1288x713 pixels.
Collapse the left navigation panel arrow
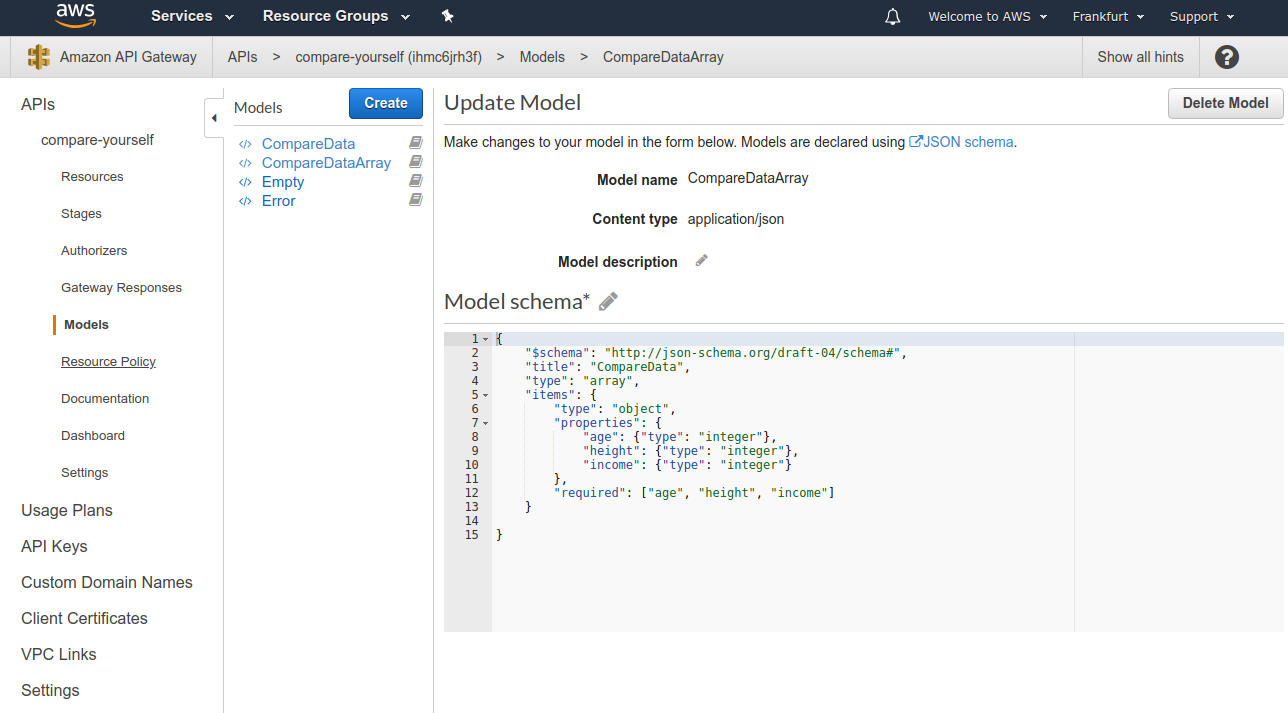point(214,118)
